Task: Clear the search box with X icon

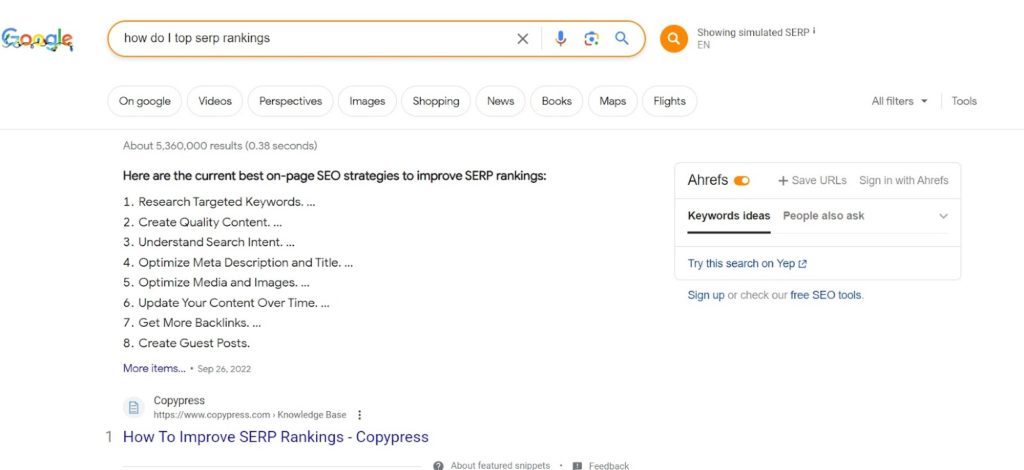Action: tap(522, 39)
